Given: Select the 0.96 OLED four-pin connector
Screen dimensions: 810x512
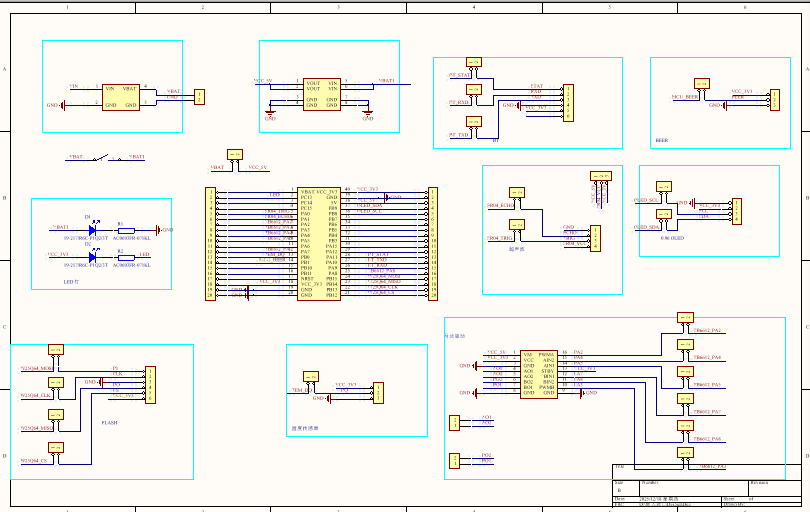Looking at the screenshot, I should pyautogui.click(x=737, y=211).
